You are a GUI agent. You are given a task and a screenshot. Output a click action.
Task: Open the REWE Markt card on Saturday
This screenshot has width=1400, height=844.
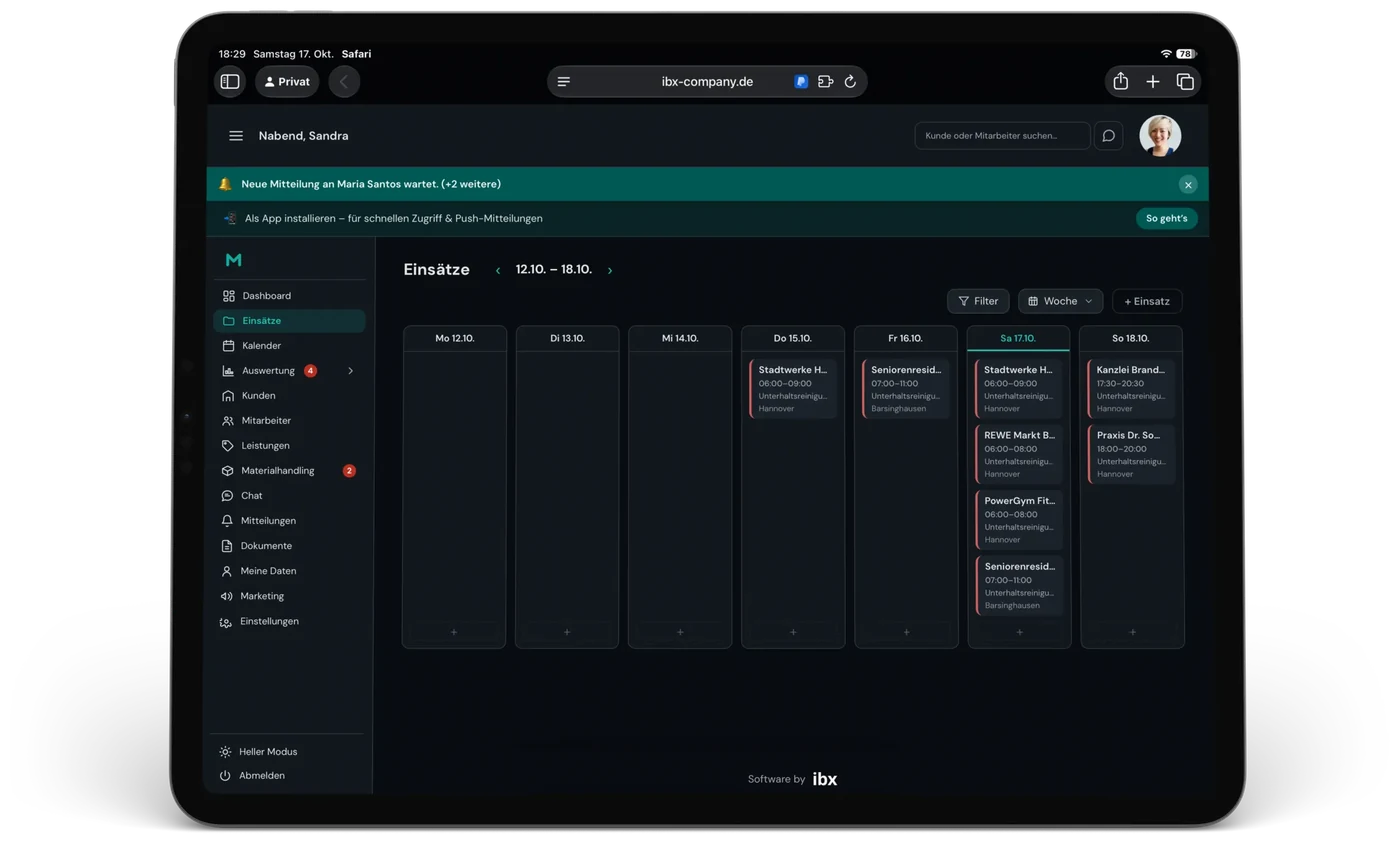[1019, 454]
